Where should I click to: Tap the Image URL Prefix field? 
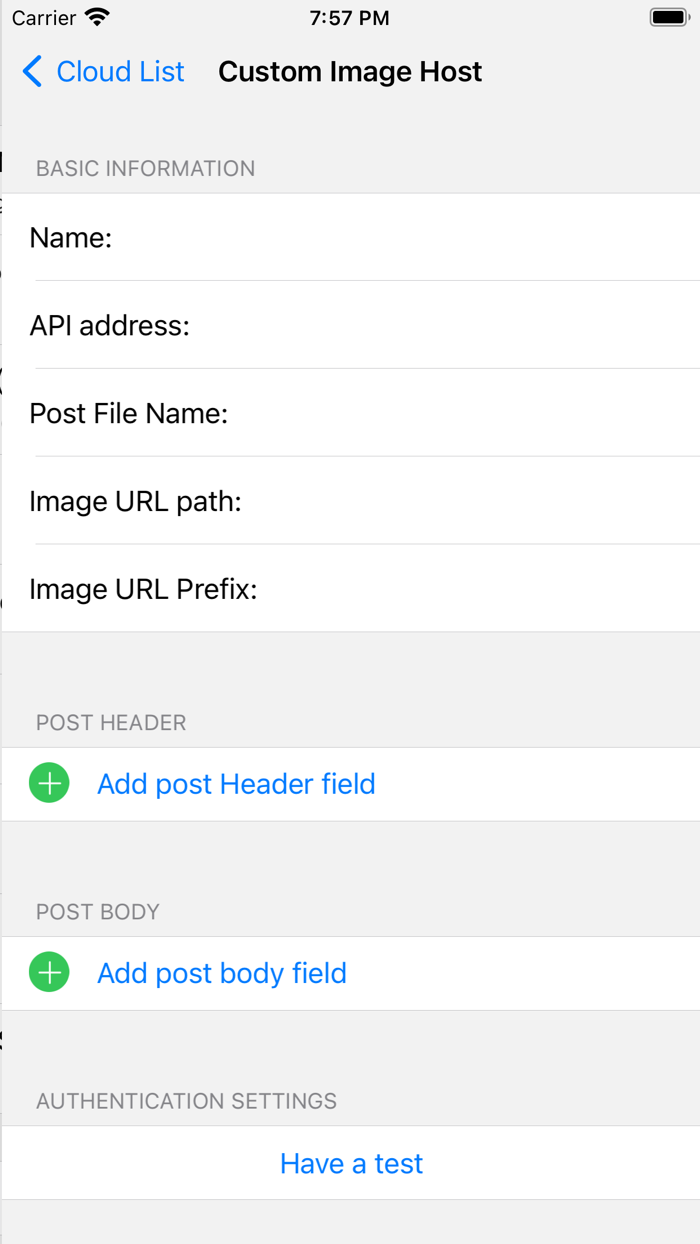pos(430,589)
